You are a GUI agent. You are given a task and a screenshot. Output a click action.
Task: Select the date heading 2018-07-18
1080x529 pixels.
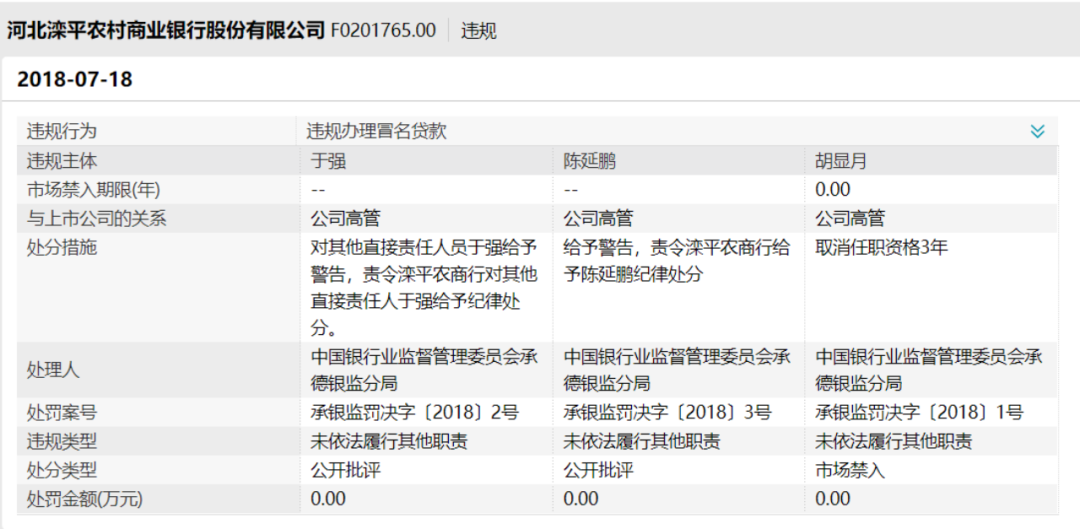pos(74,80)
